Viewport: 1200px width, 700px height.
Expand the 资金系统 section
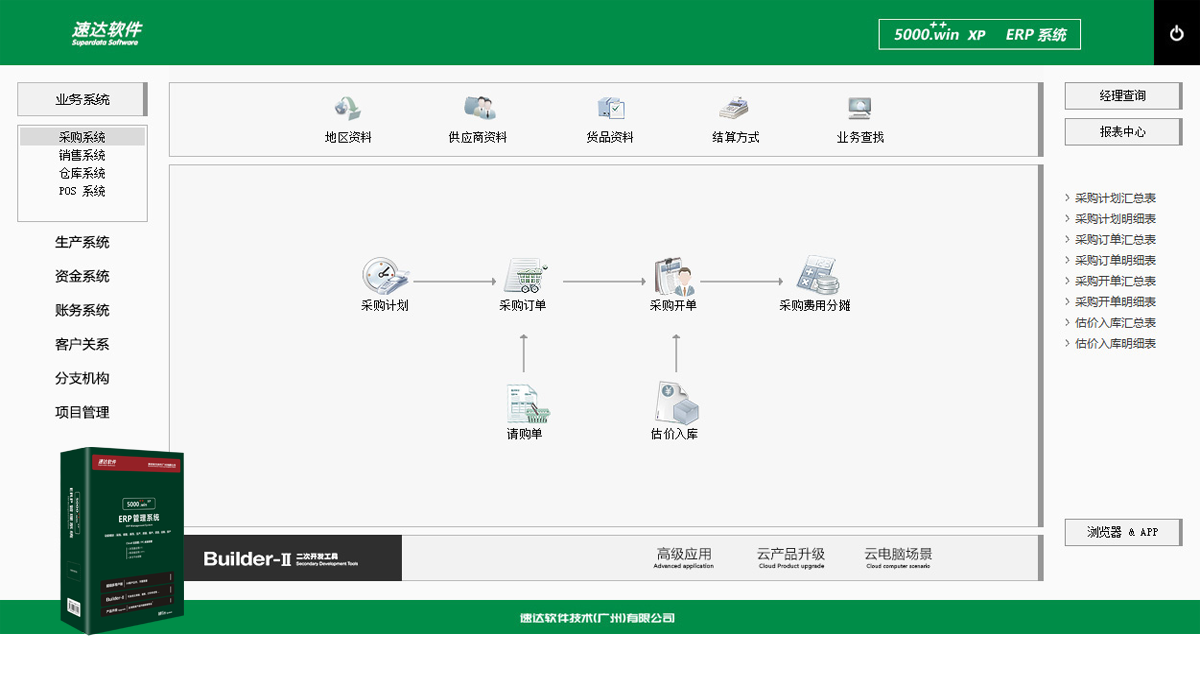tap(82, 276)
